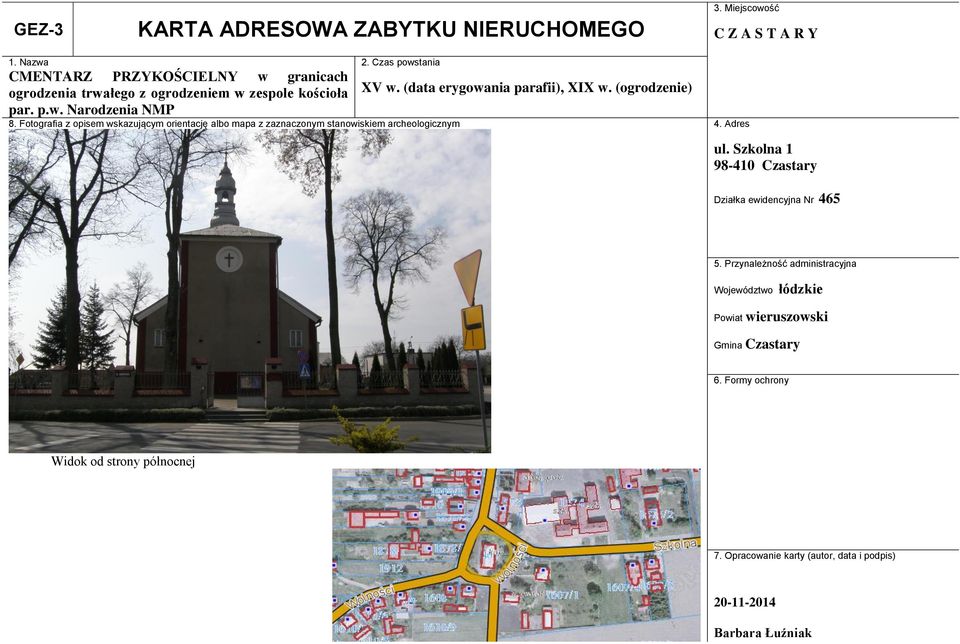The width and height of the screenshot is (960, 644).
Task: Select the '1. Nazwa' field label
Action: tap(29, 62)
